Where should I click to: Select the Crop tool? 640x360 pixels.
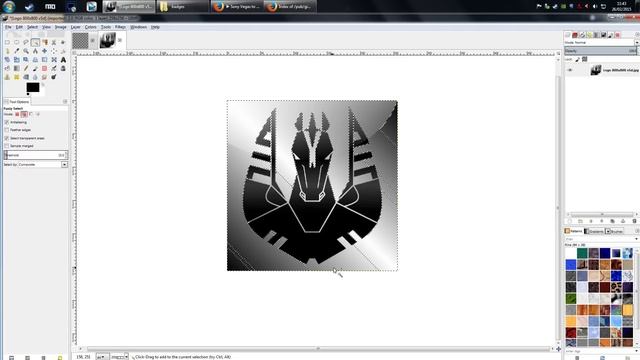point(63,51)
